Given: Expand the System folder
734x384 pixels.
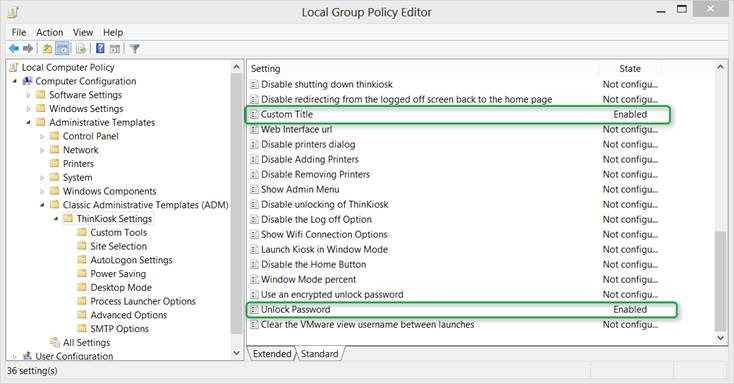Looking at the screenshot, I should pyautogui.click(x=42, y=177).
